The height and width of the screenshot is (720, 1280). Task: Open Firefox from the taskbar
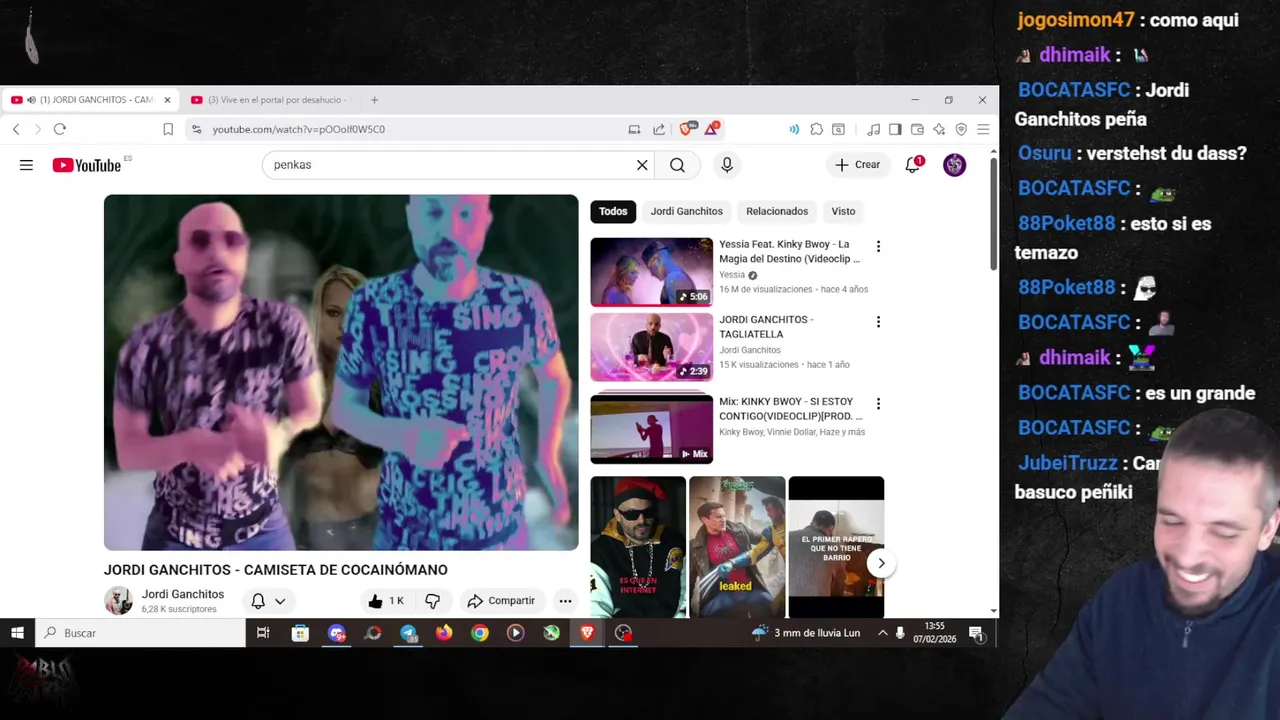(x=444, y=633)
